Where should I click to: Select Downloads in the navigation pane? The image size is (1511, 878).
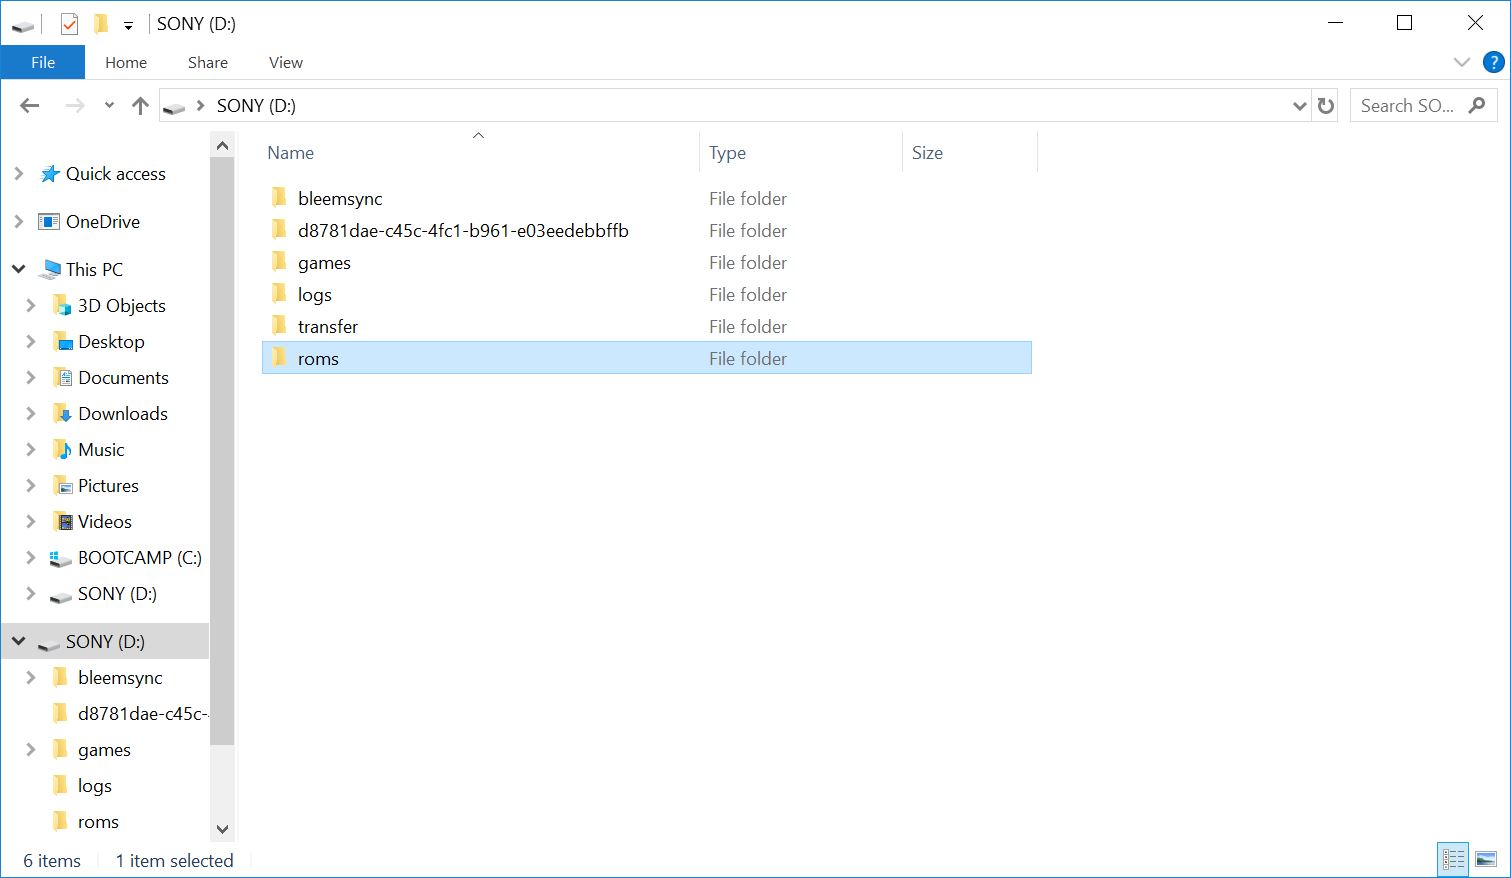[x=122, y=414]
